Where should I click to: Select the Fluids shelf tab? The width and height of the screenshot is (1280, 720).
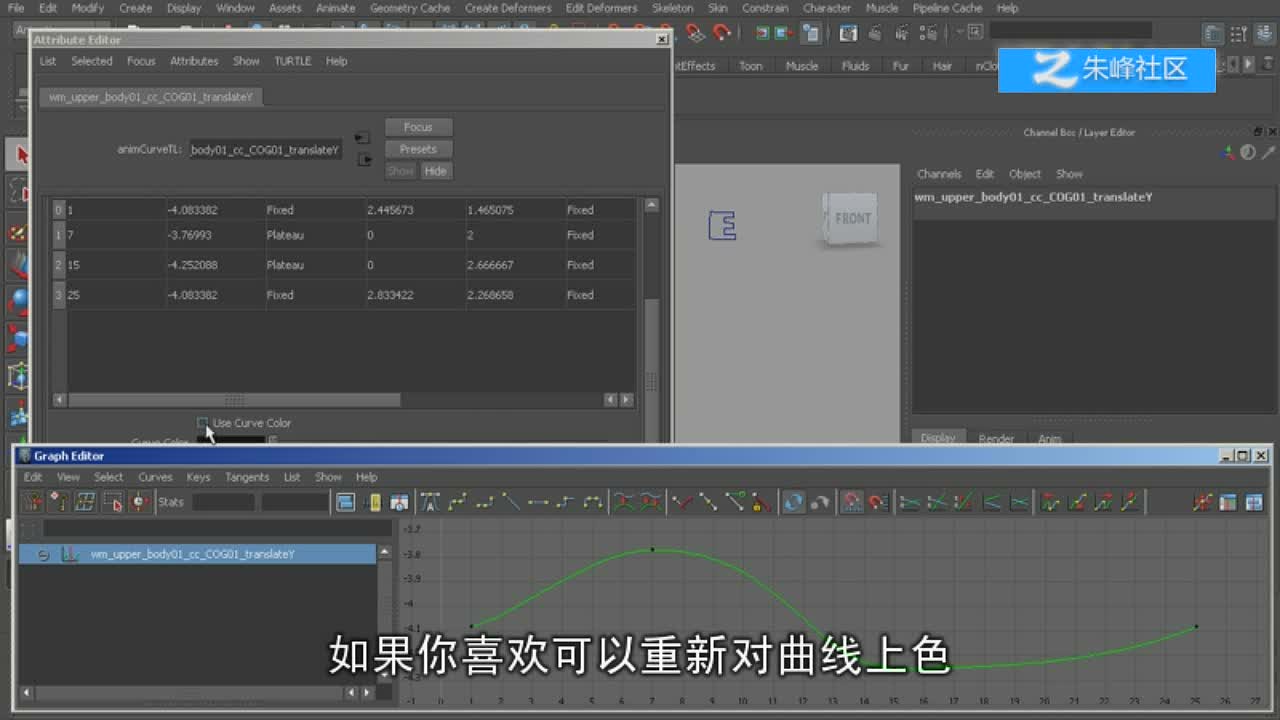855,66
